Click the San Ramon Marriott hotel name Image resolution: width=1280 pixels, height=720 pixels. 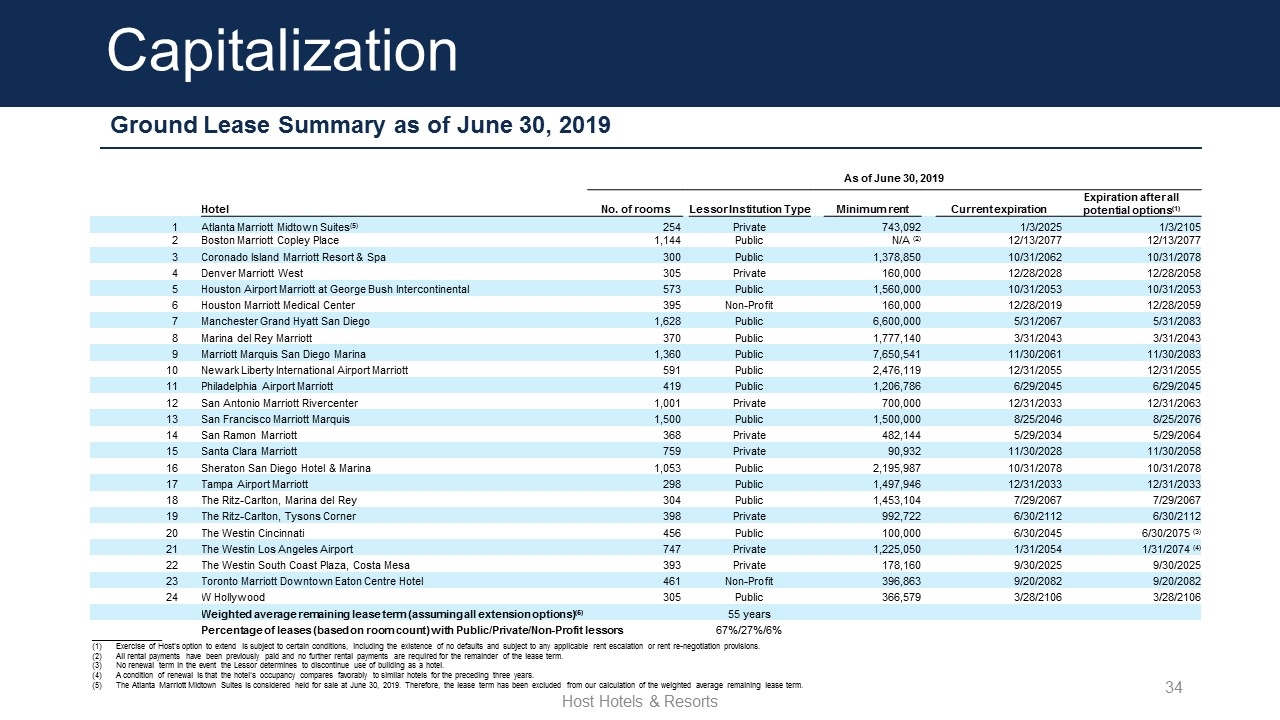click(249, 435)
